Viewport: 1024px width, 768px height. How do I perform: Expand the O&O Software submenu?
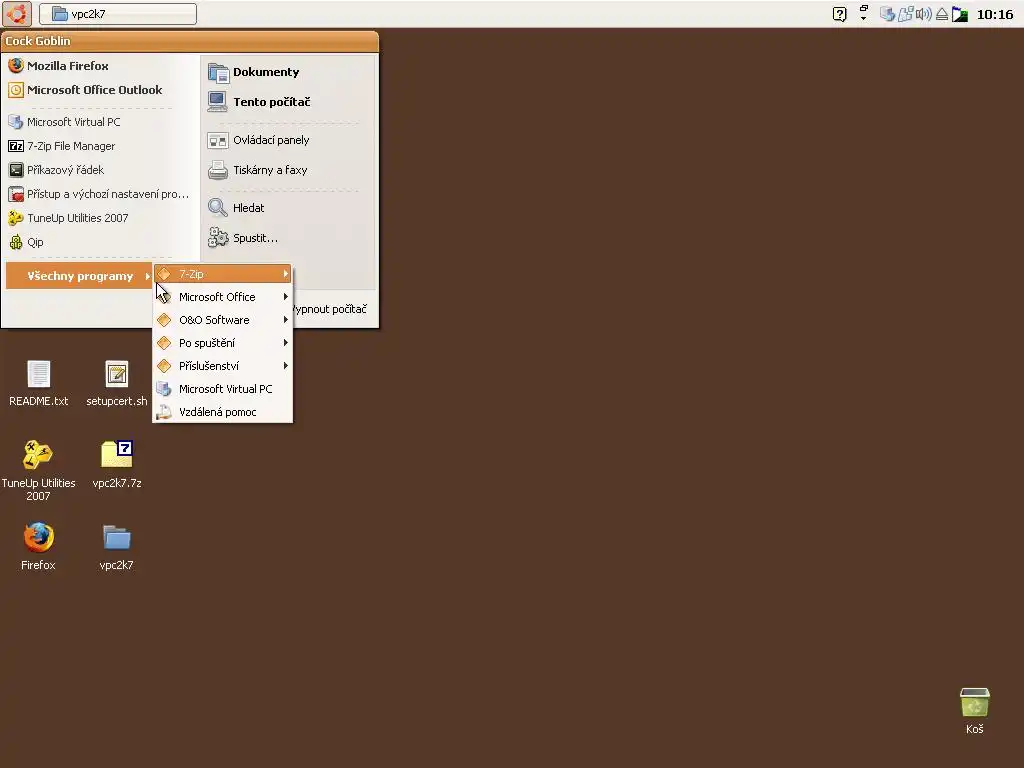click(x=223, y=320)
